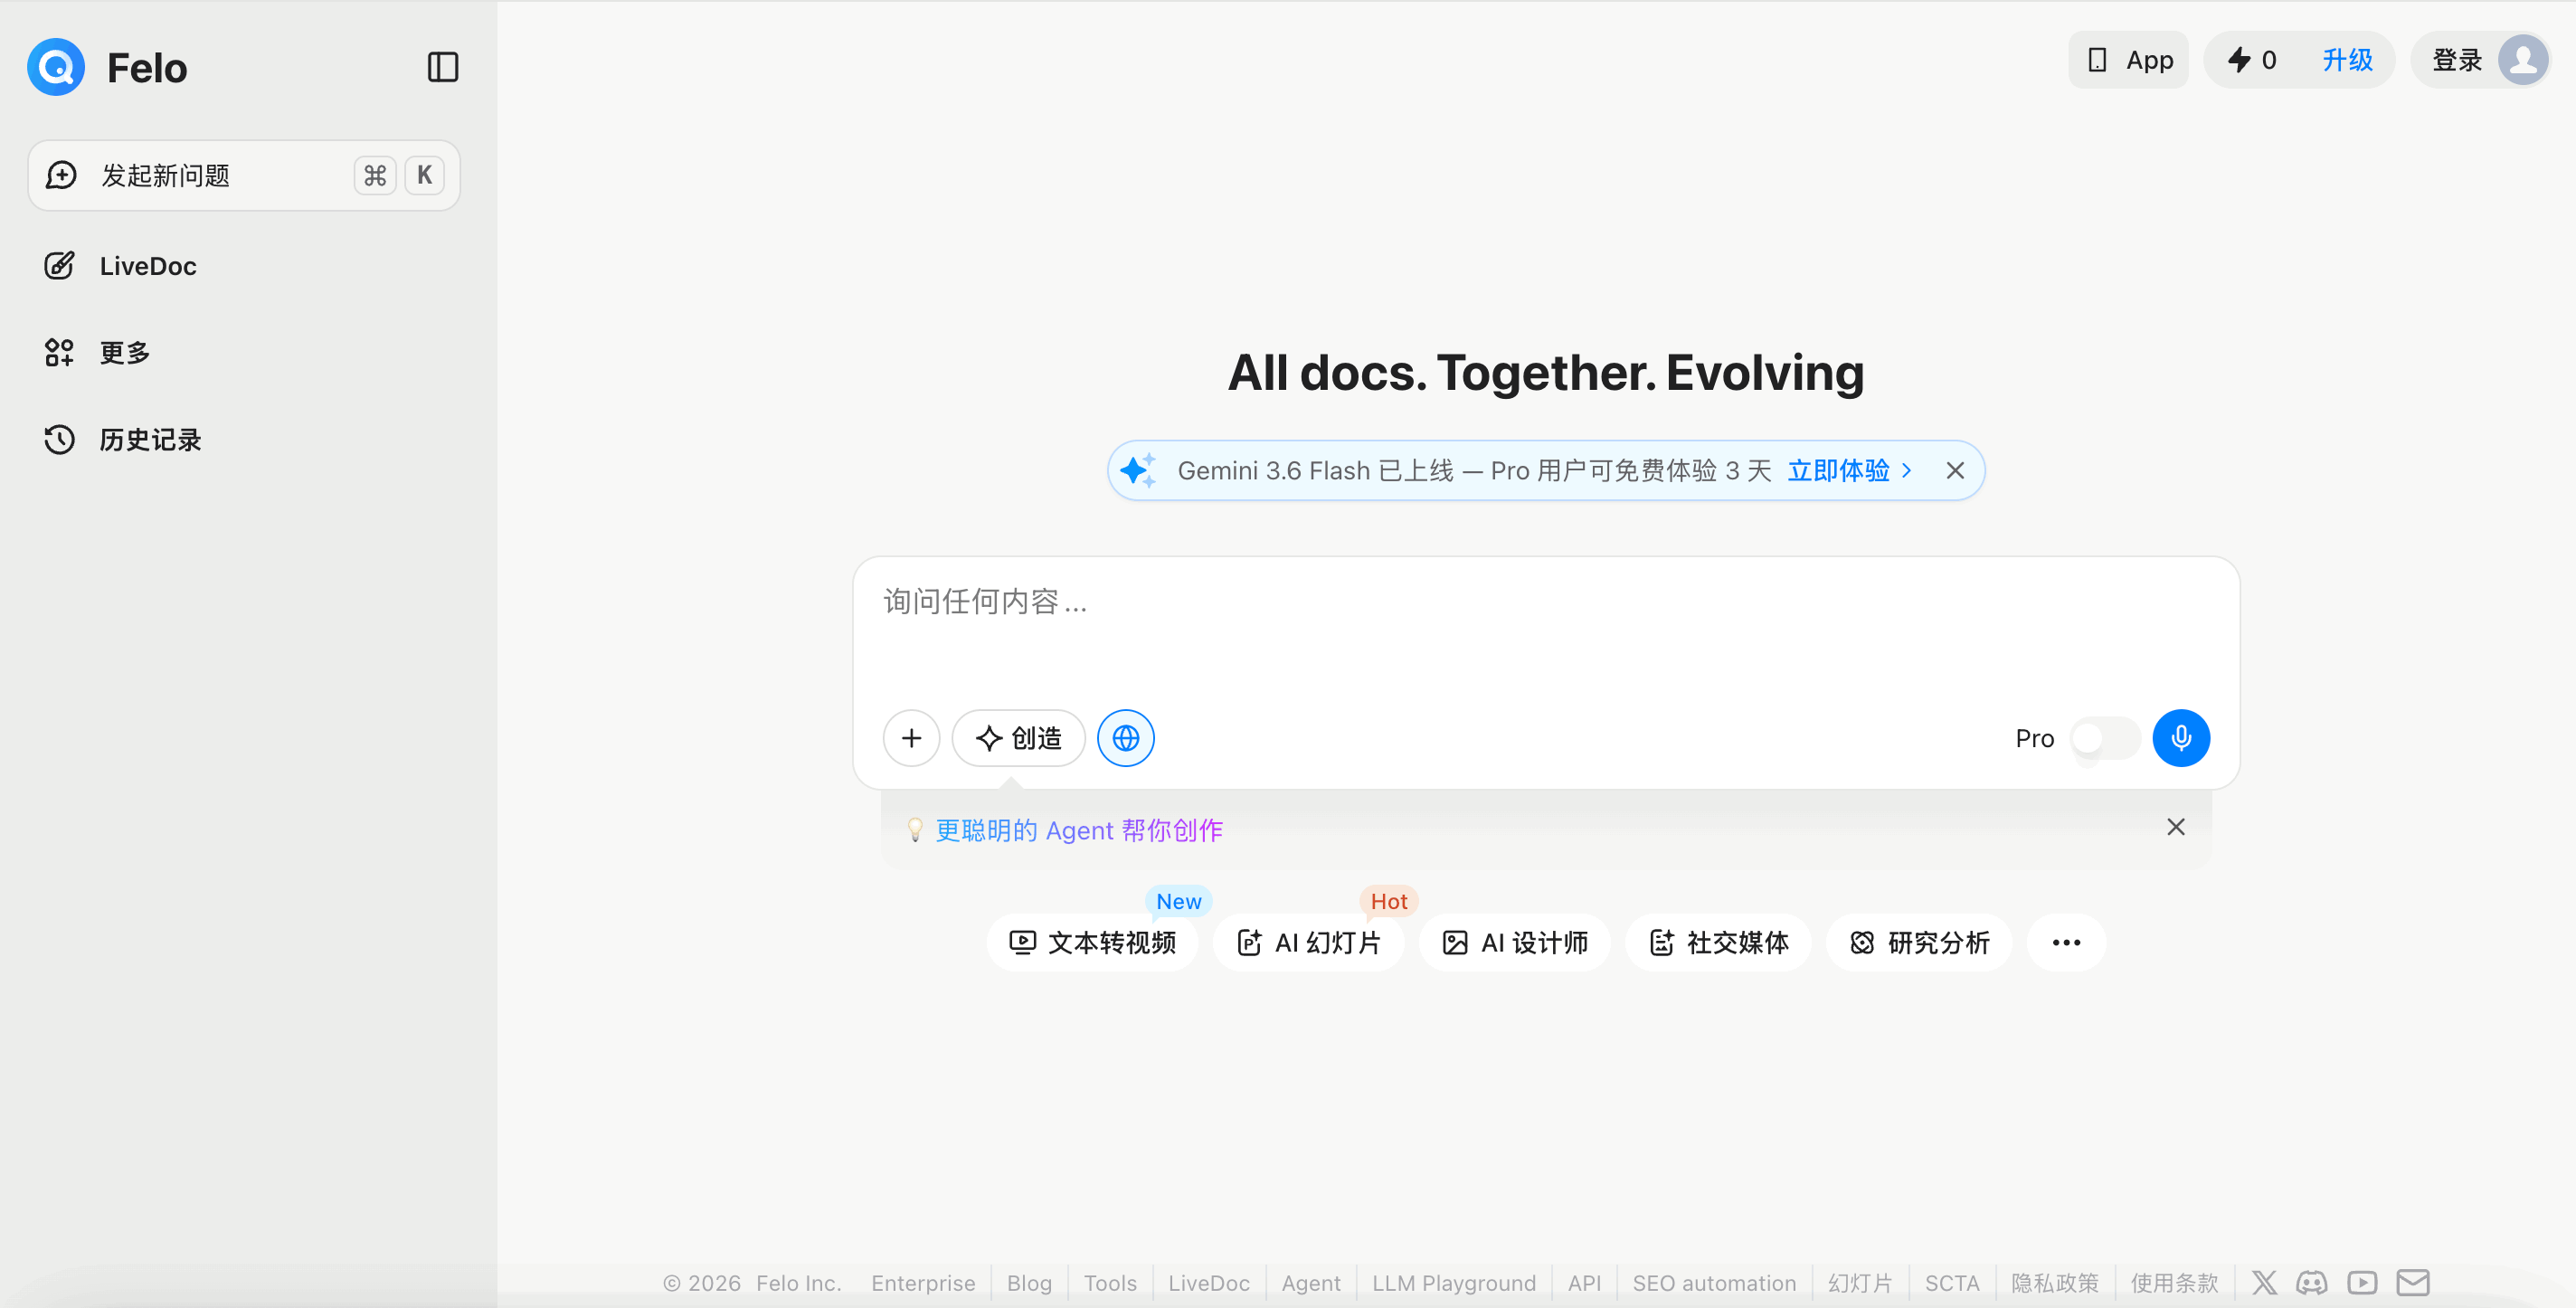Click the microphone voice input button
Screen dimensions: 2576x1308
click(2181, 738)
